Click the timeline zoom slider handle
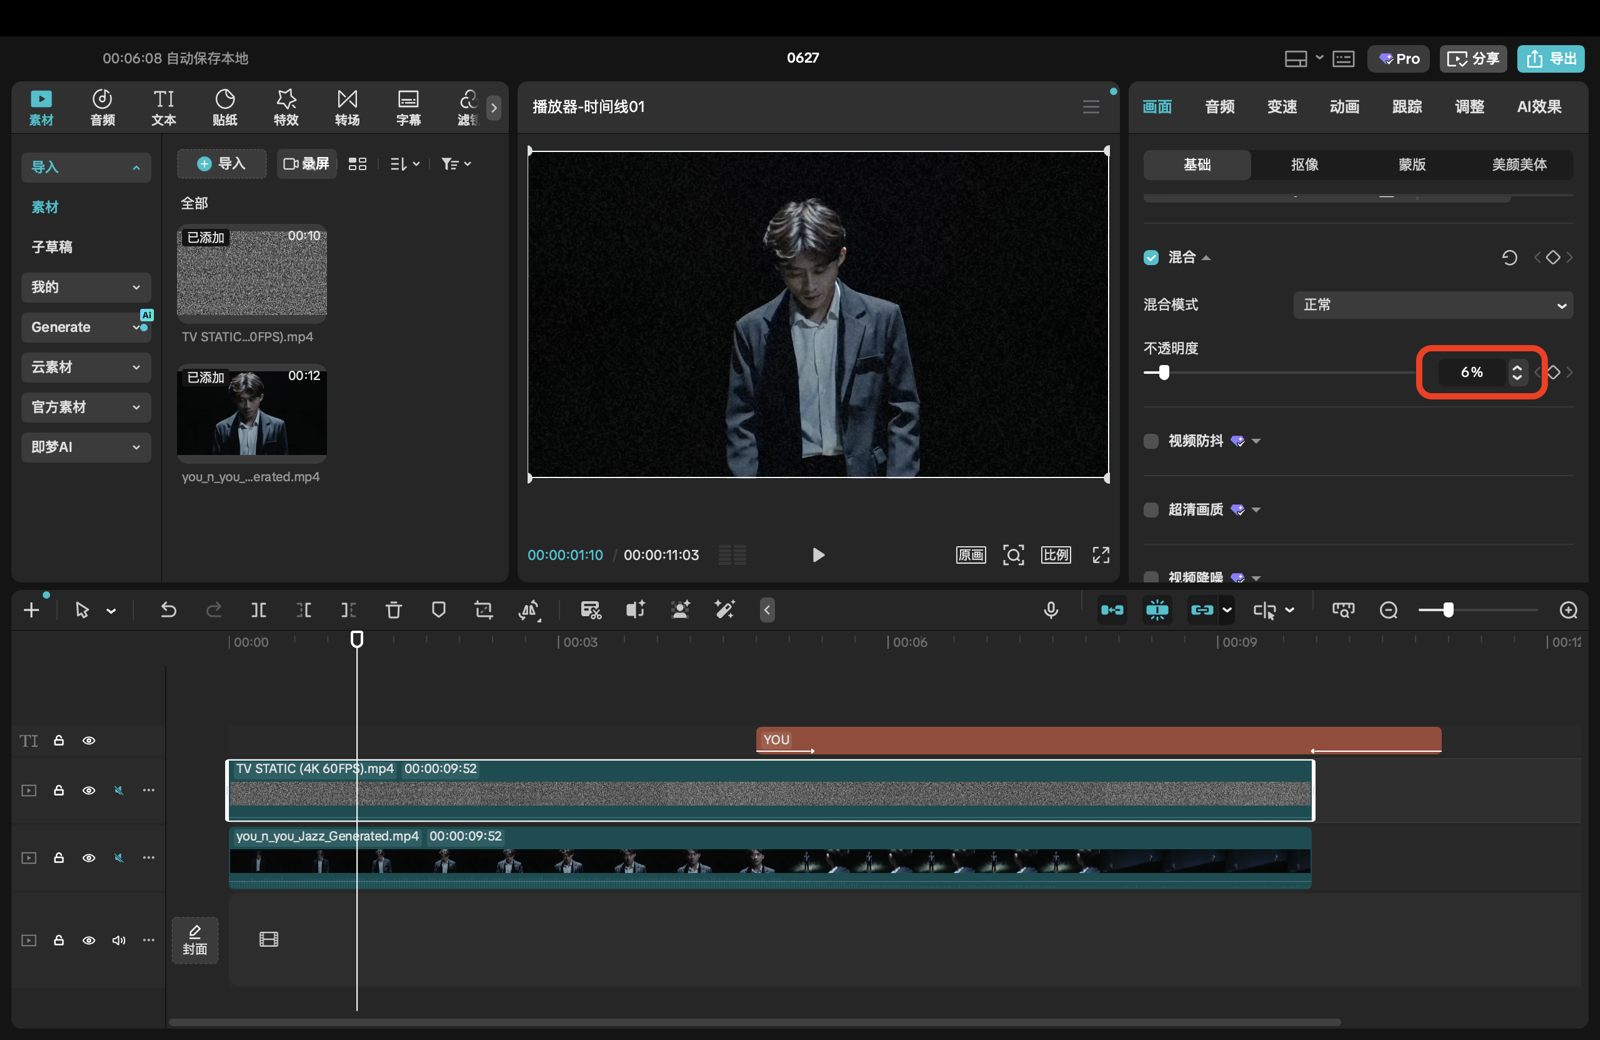Screen dimensions: 1600x1040 click(x=1447, y=610)
